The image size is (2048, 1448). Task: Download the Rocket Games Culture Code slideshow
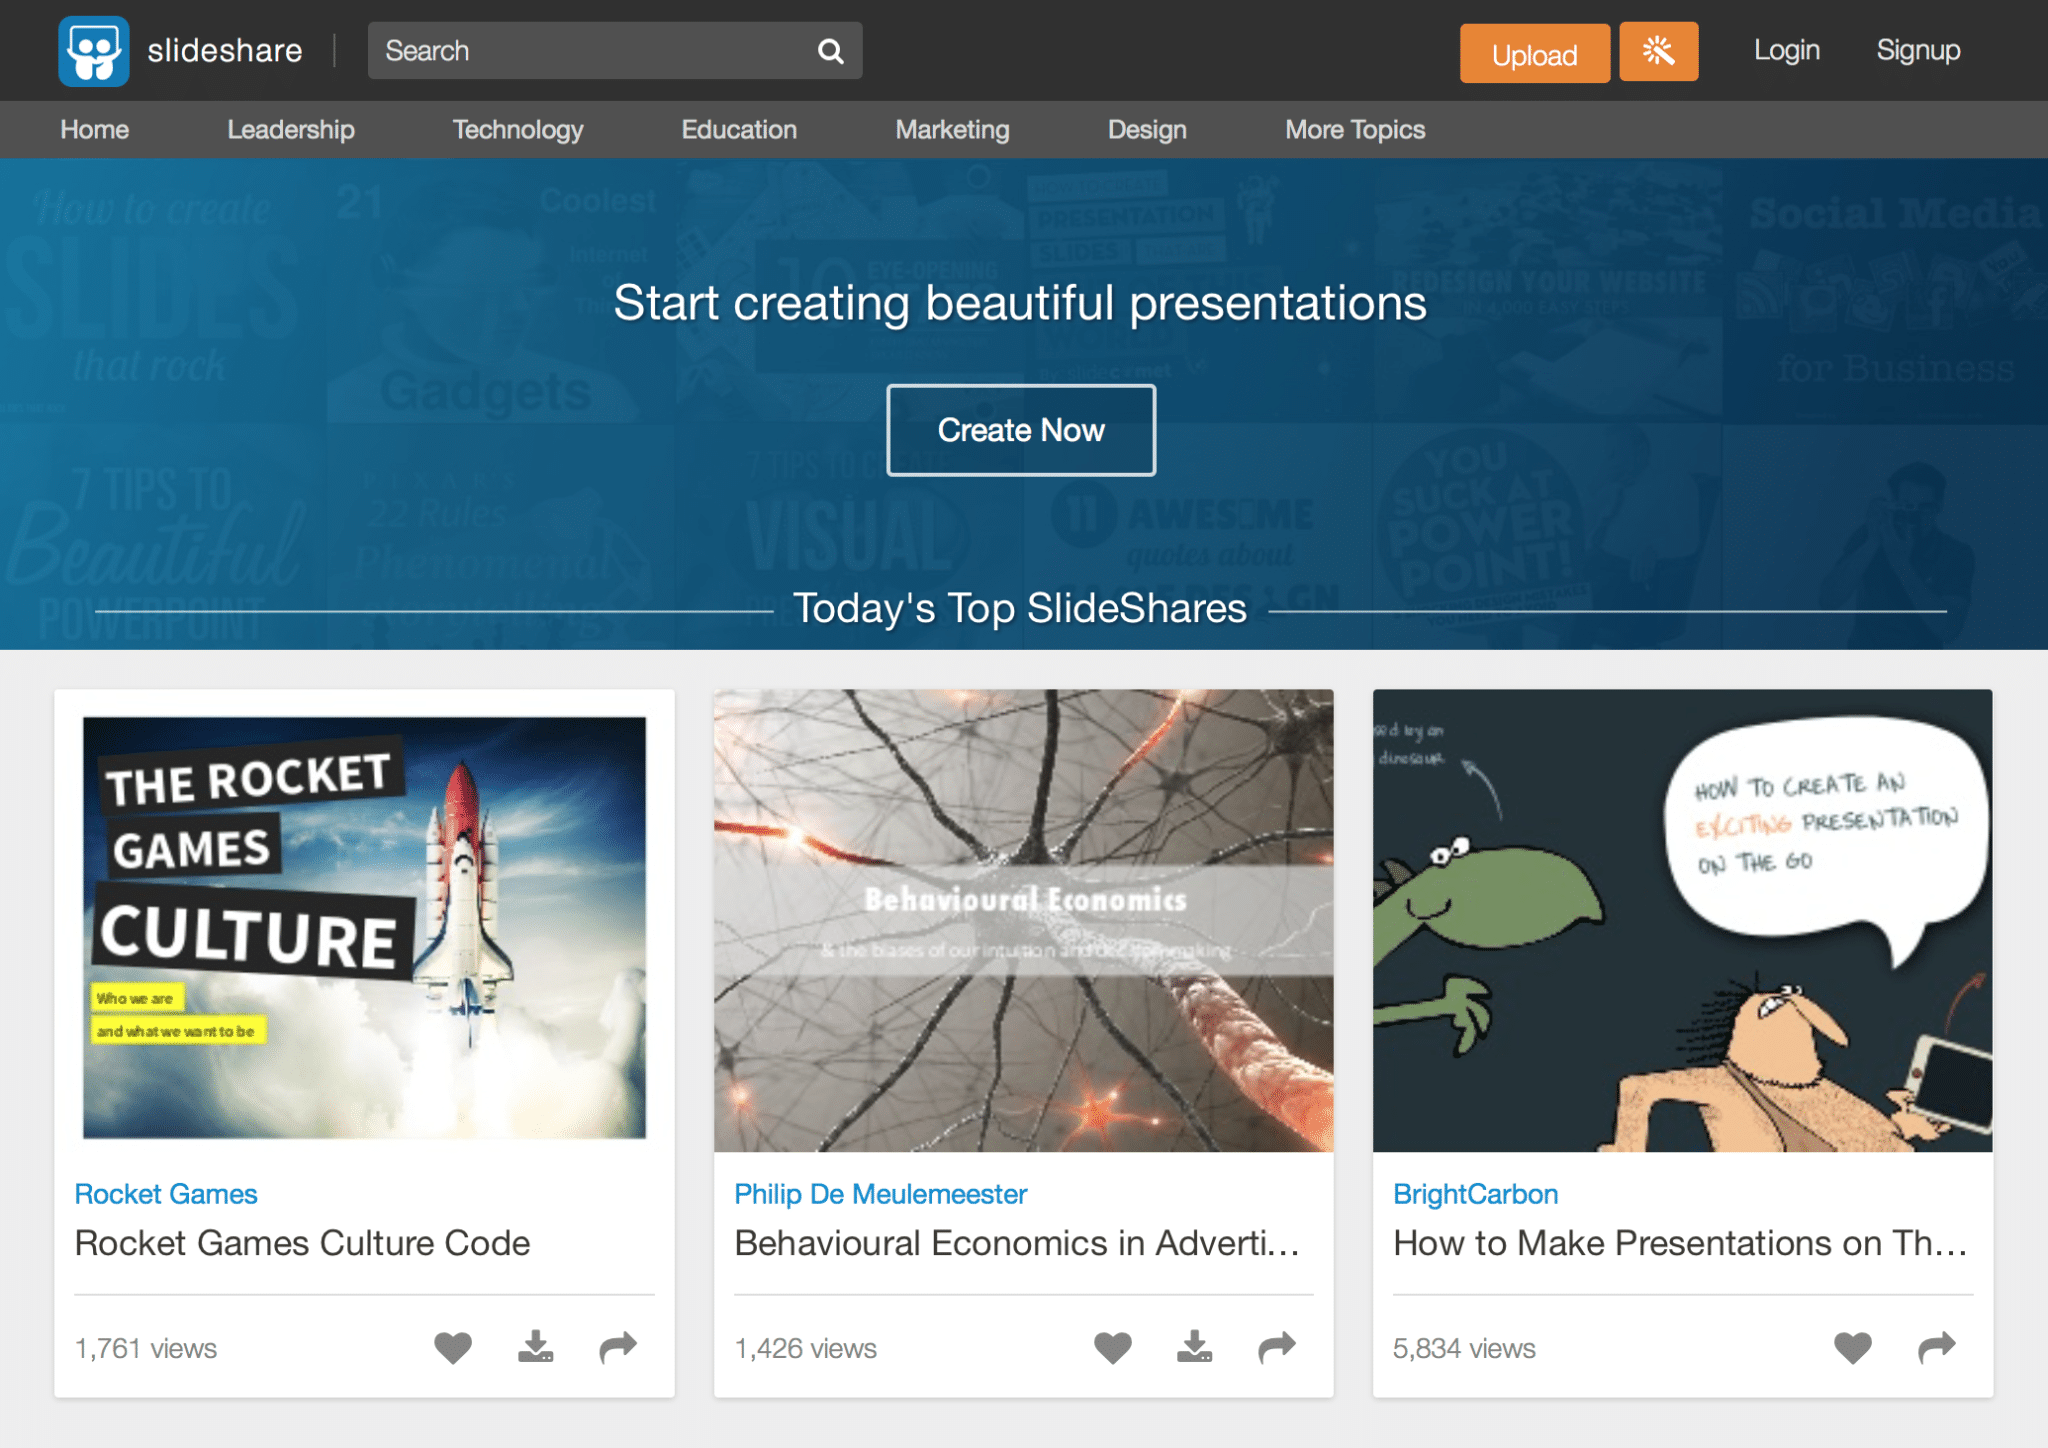tap(536, 1347)
